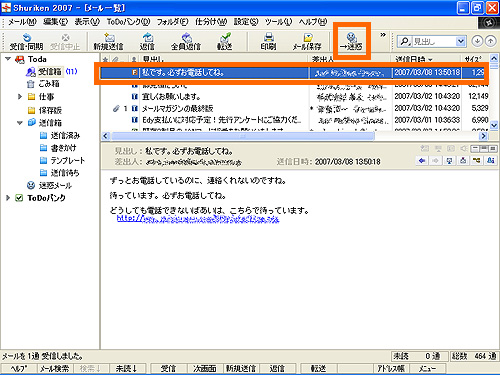500x375 pixels.
Task: Click the 新規送信 new mail toolbar icon
Action: 108,42
